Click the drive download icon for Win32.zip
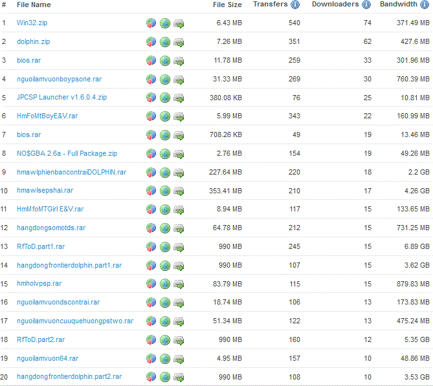The width and height of the screenshot is (433, 386). click(x=179, y=23)
